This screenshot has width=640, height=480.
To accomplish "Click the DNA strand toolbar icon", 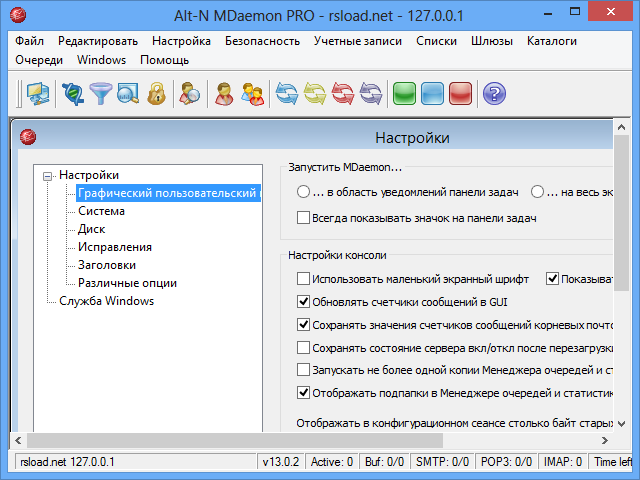I will click(73, 94).
